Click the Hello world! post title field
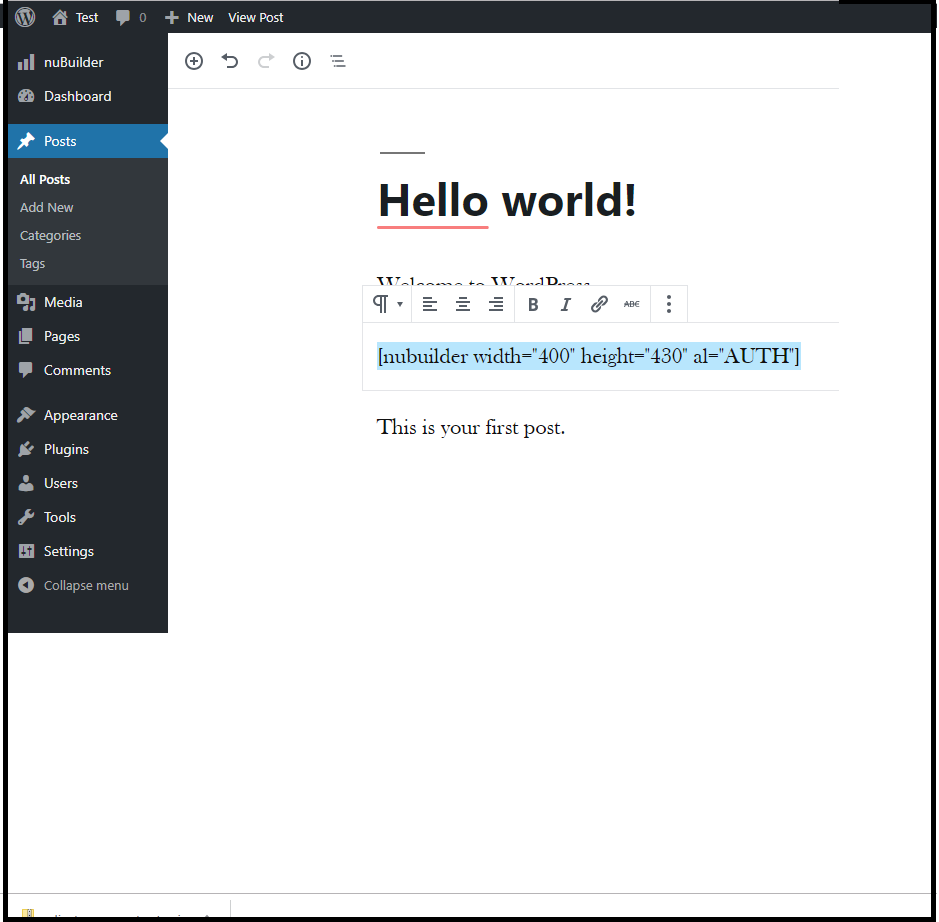Screen dimensions: 939x922 pyautogui.click(x=507, y=200)
